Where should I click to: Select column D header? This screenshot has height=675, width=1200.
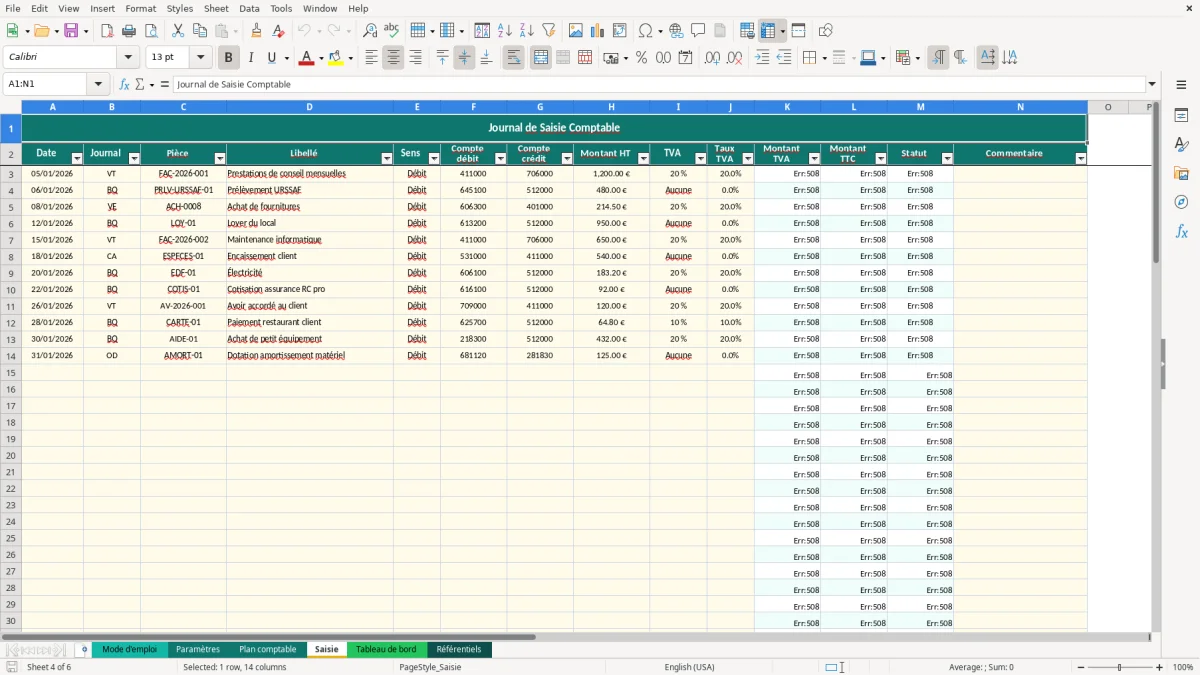click(310, 107)
